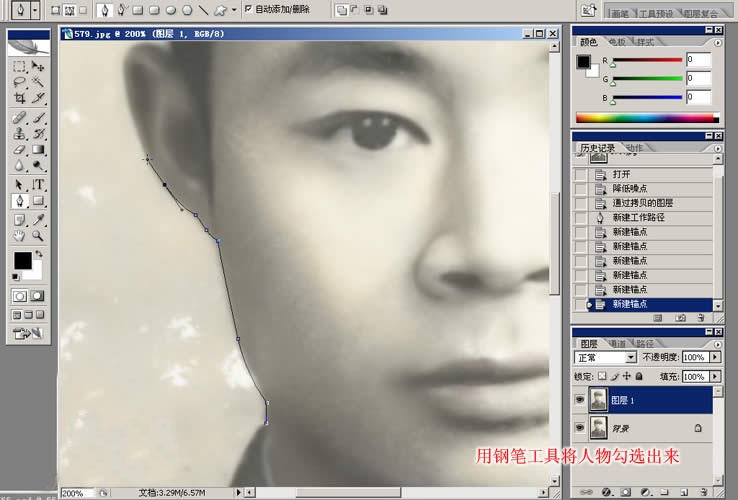Image resolution: width=738 pixels, height=500 pixels.
Task: Select the Rectangular Marquee tool
Action: [x=19, y=65]
